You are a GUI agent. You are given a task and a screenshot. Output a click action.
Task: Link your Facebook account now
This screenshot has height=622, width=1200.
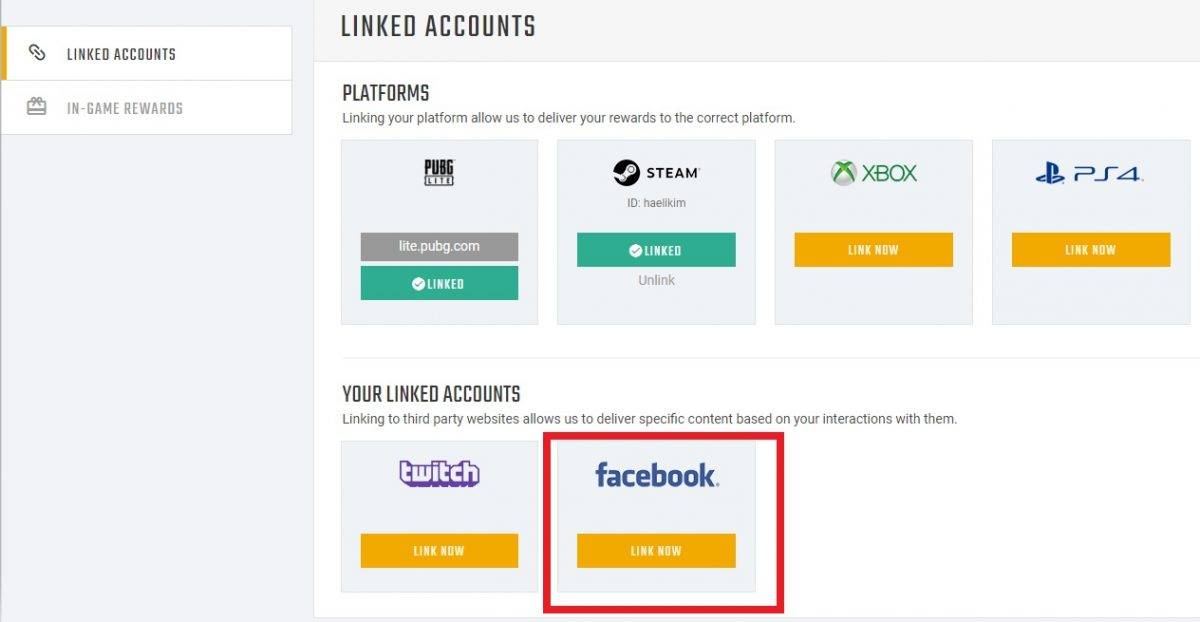tap(656, 551)
